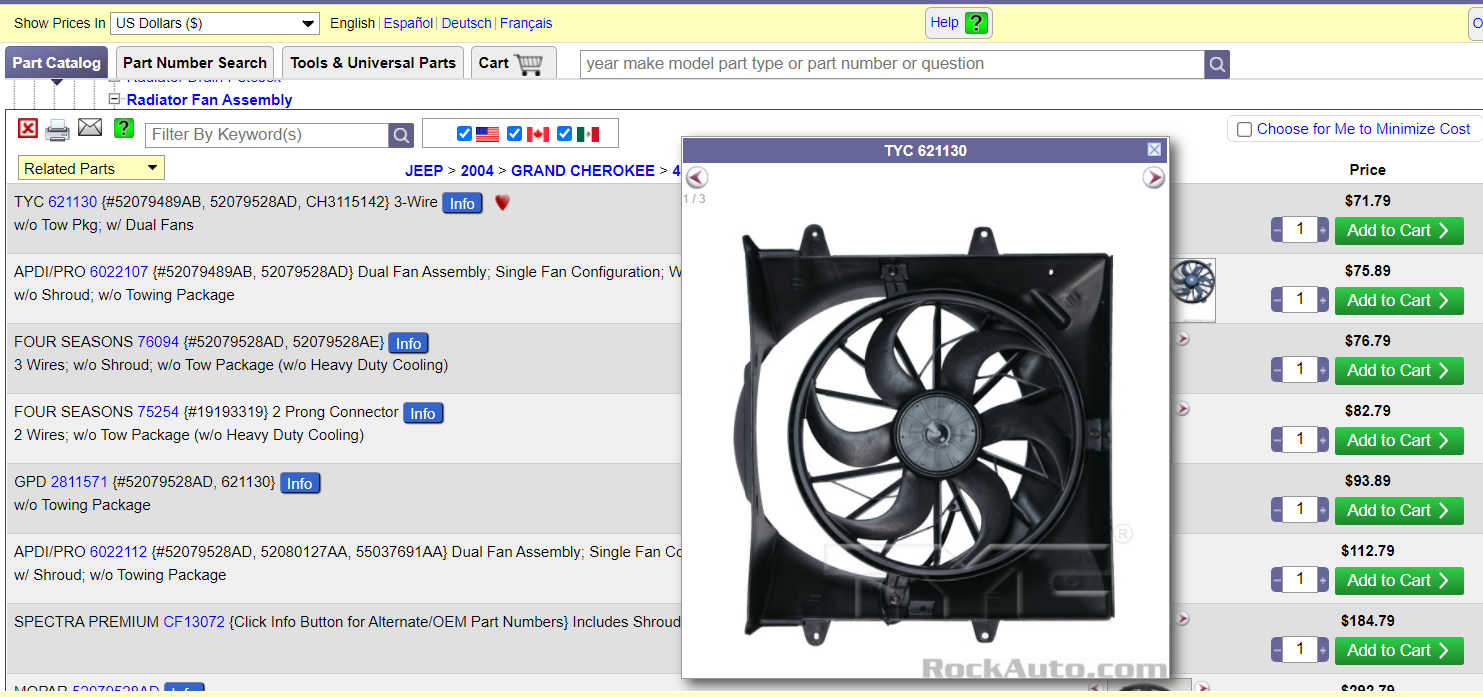This screenshot has height=697, width=1483.
Task: Click next-image arrow on FOUR SEASONS 76094 row
Action: 1183,339
